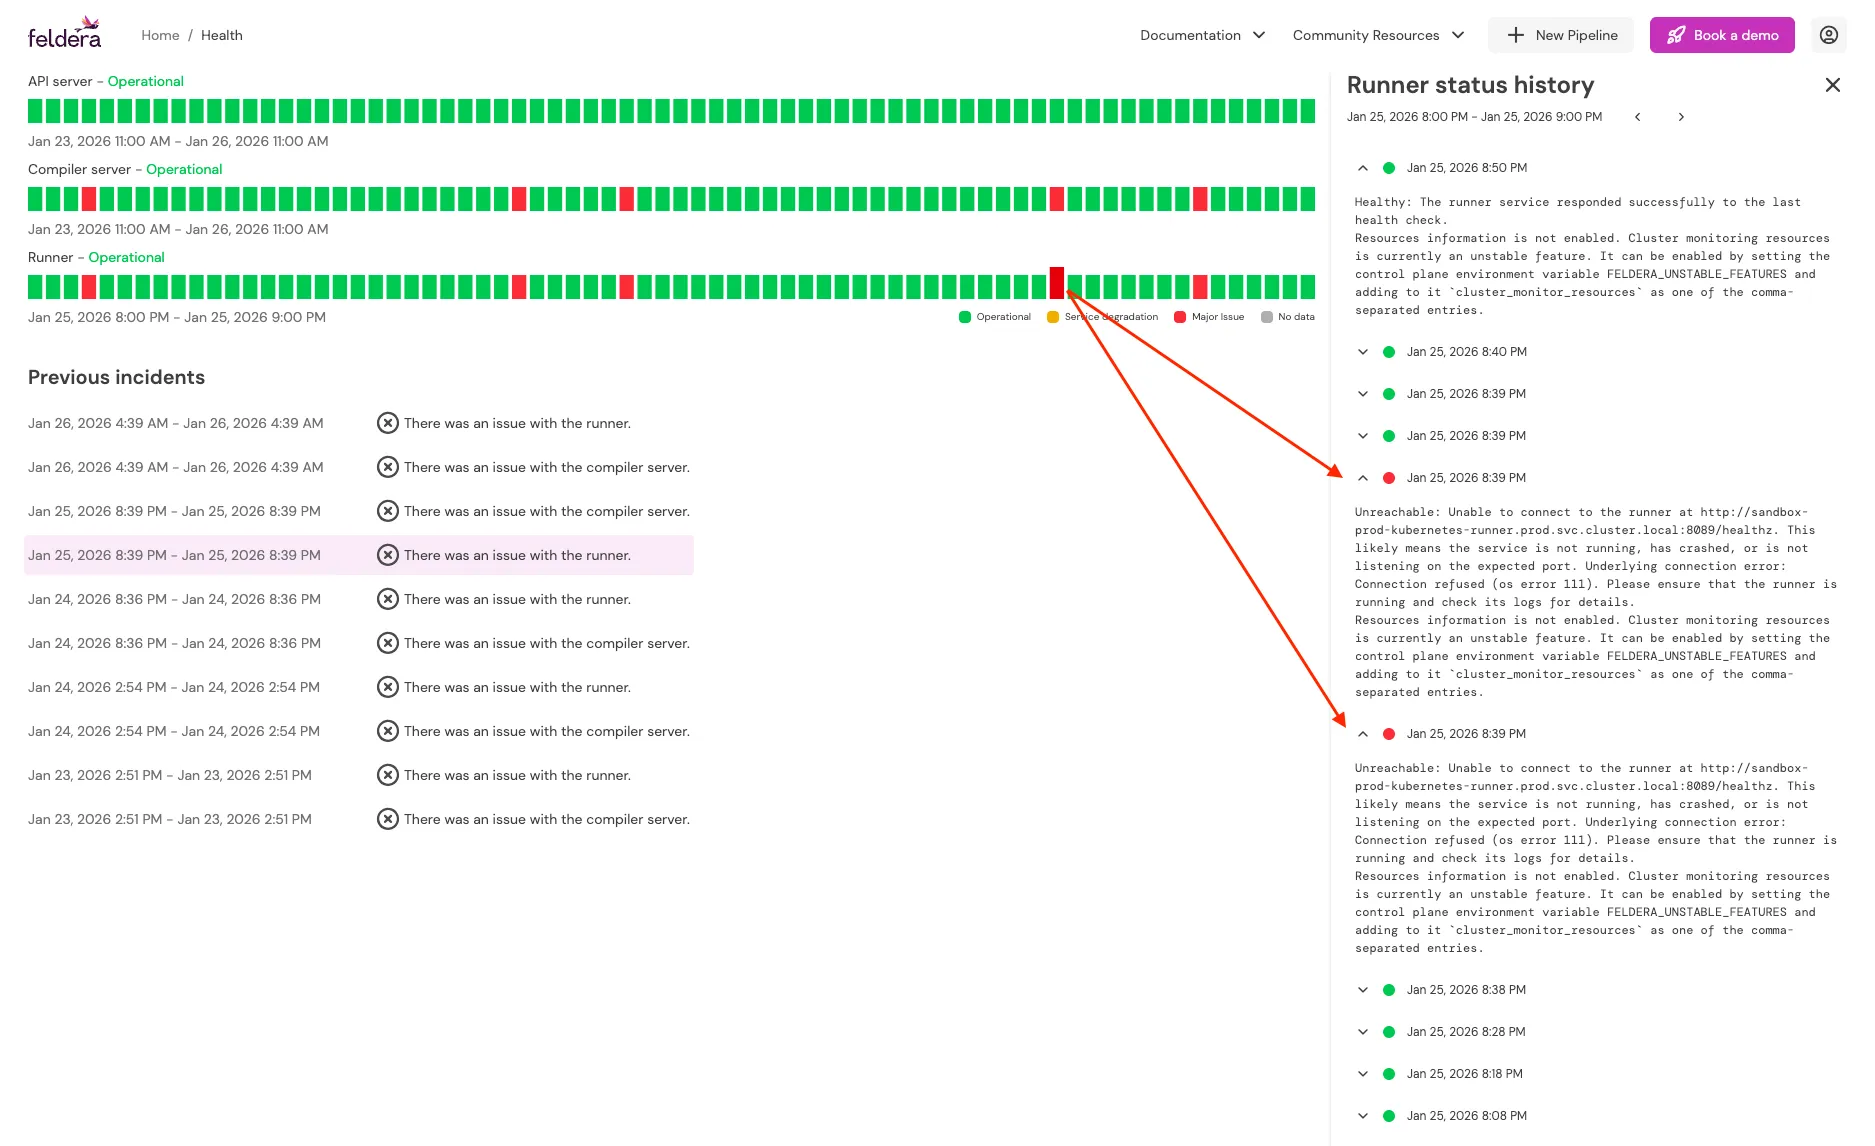Expand the Jan 25 8:38 PM entry
1875x1146 pixels.
pos(1362,990)
